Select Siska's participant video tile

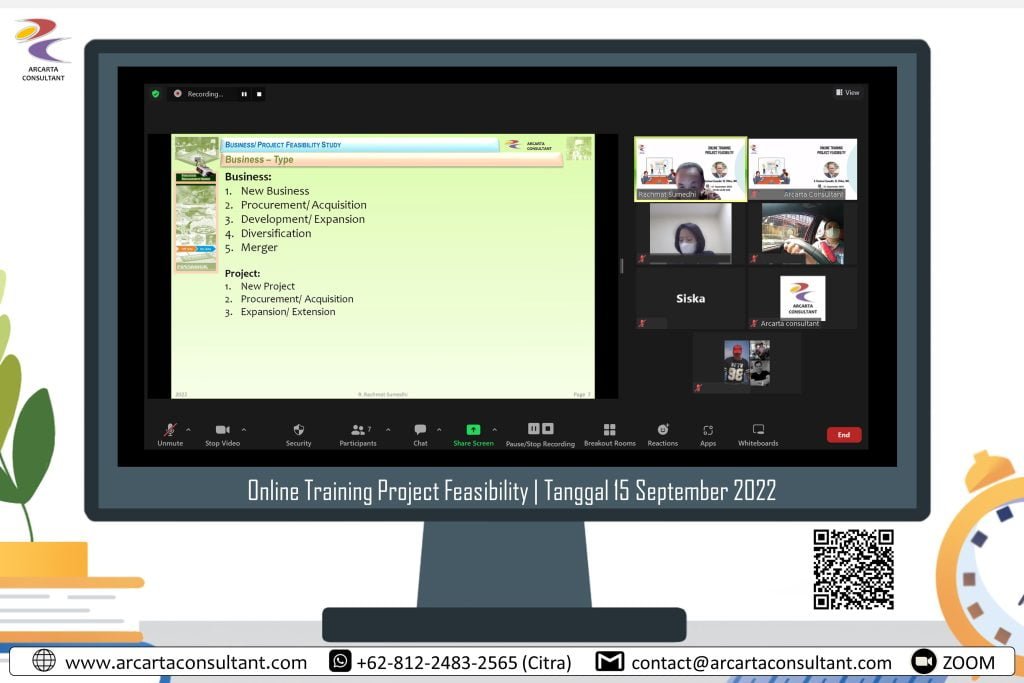pos(690,298)
